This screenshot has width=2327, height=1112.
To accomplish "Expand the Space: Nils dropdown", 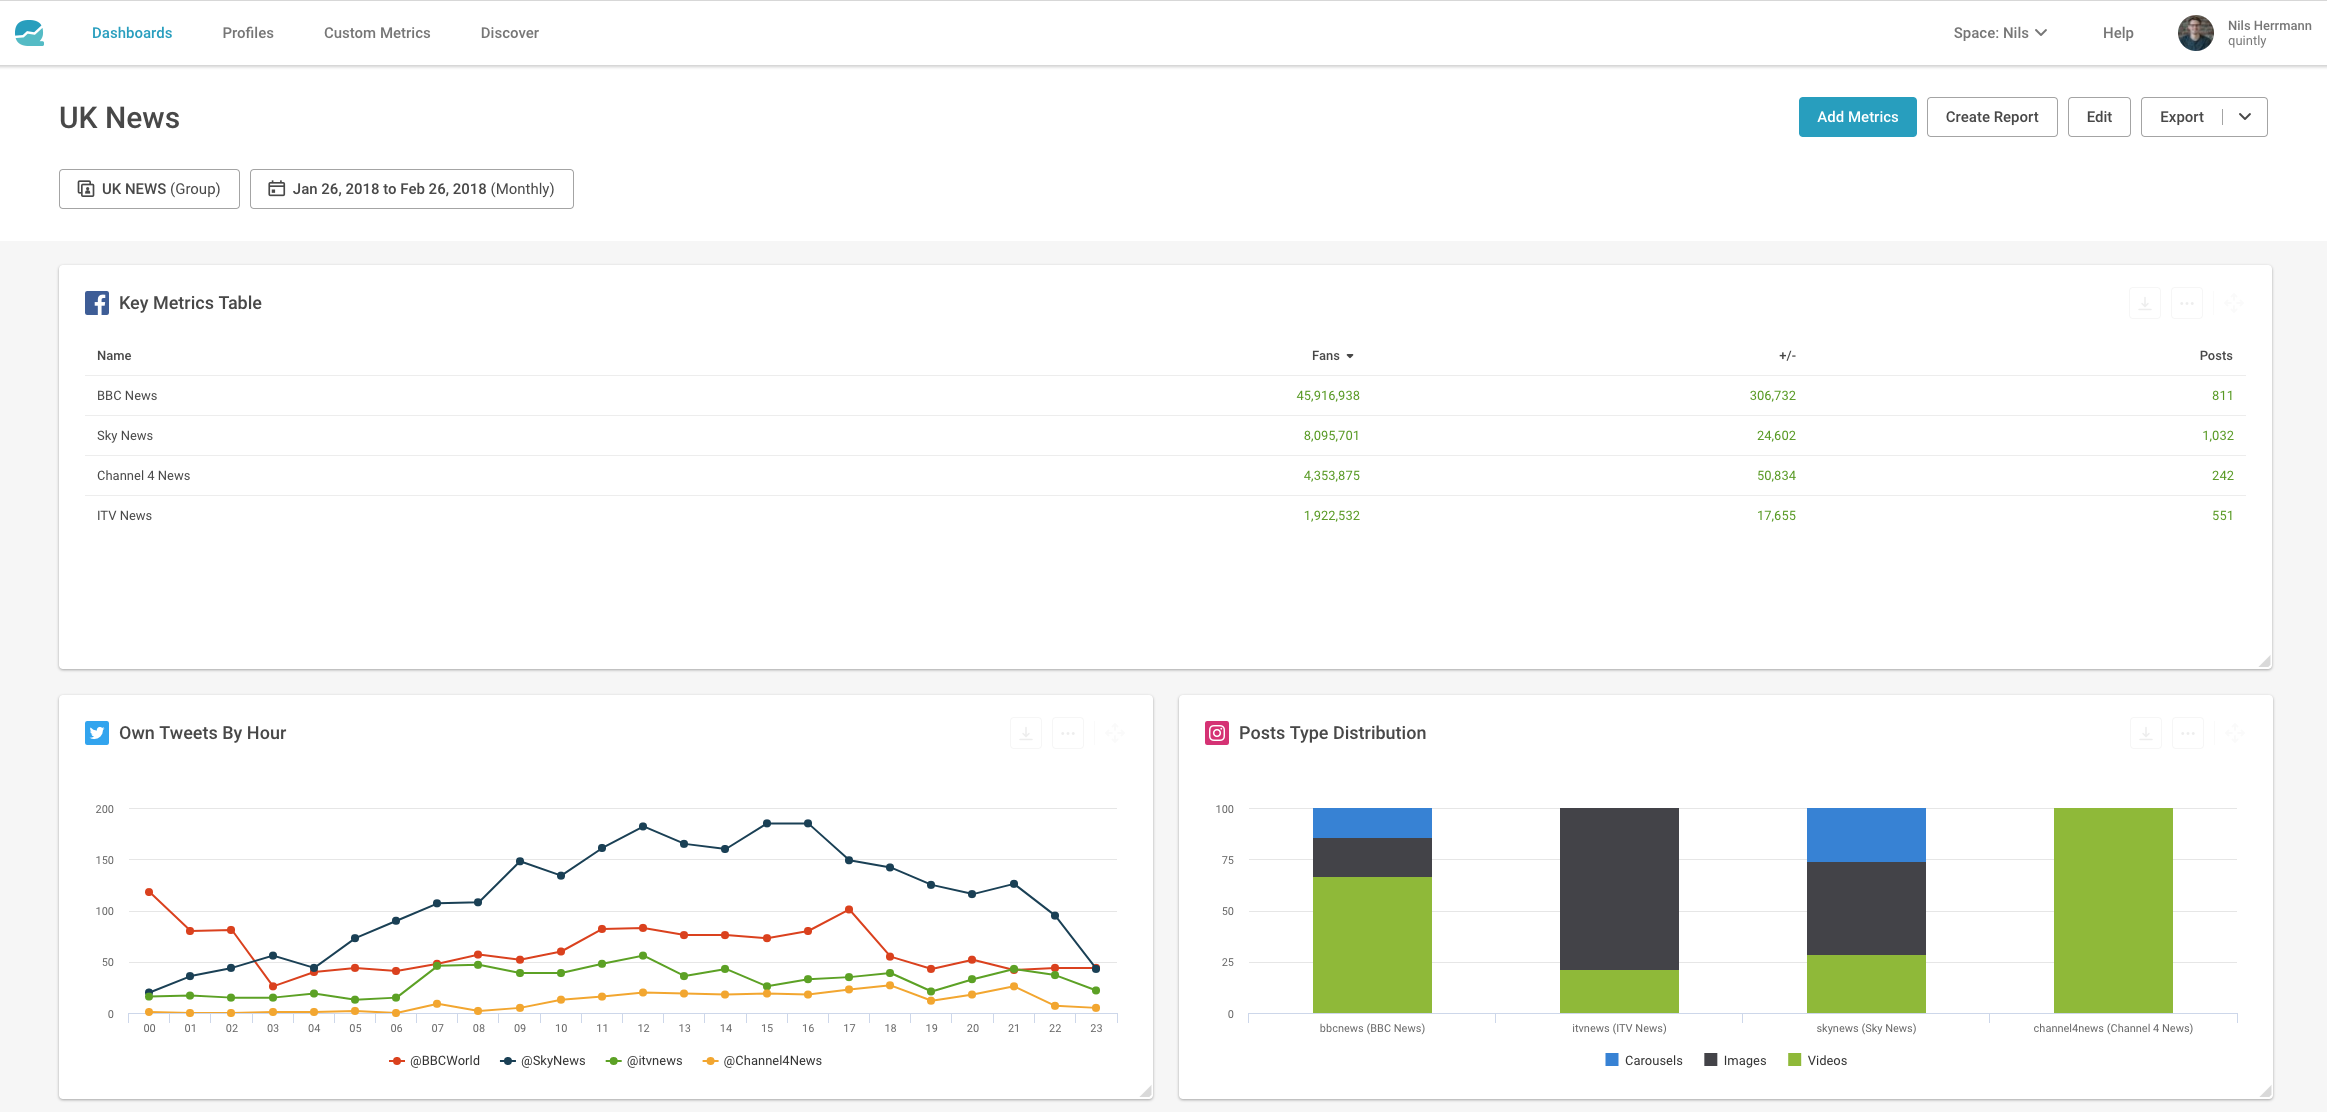I will click(x=2000, y=33).
